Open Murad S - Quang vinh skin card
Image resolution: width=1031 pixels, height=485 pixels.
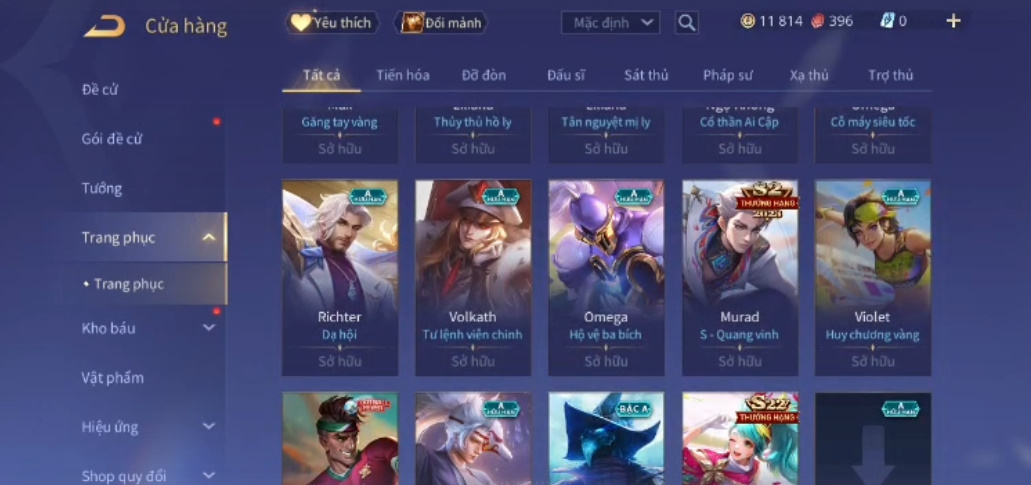740,277
